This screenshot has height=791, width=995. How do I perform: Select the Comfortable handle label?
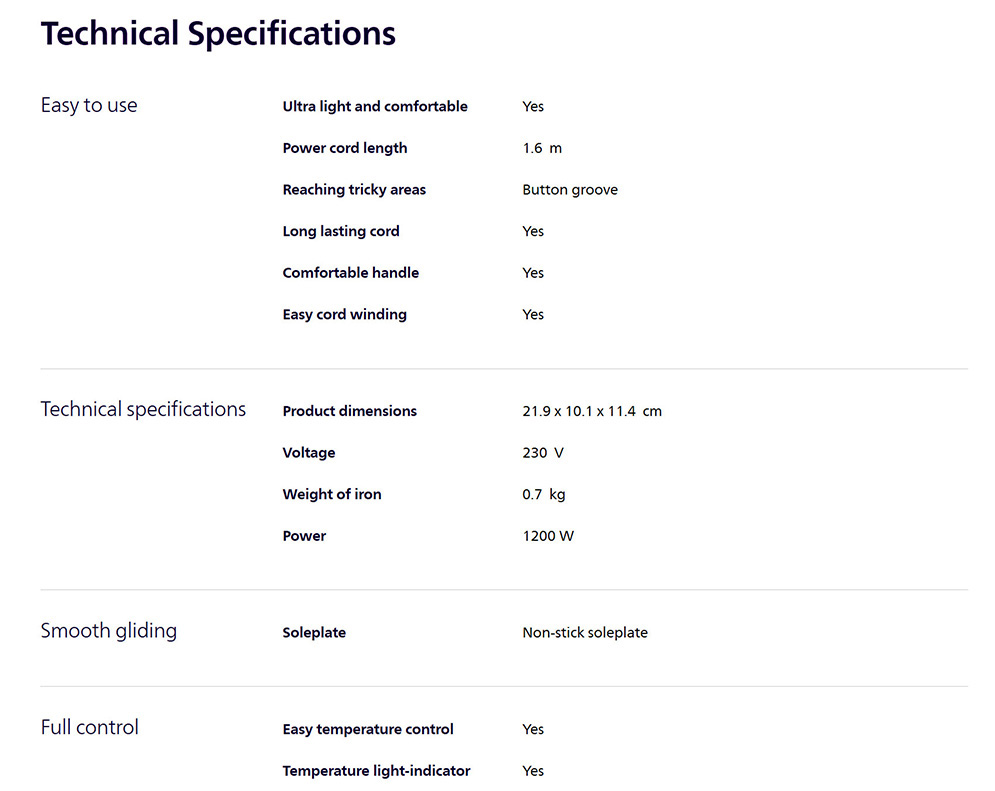(x=351, y=272)
